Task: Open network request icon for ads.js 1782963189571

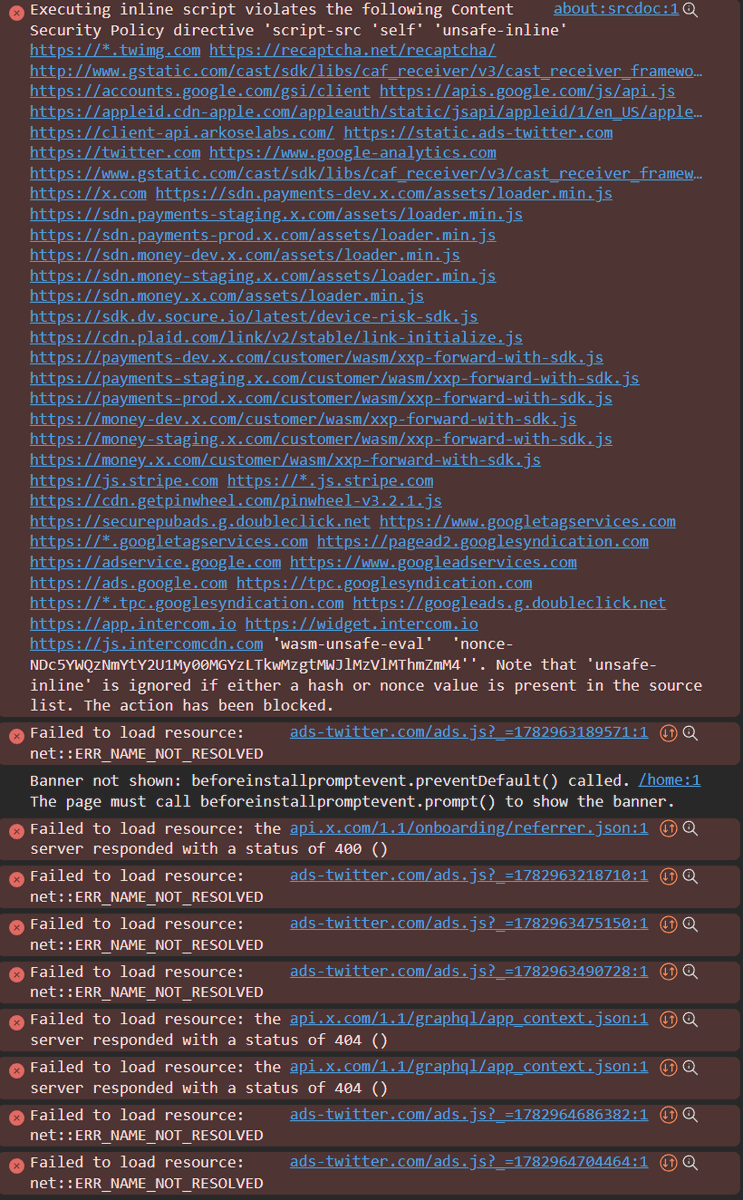Action: click(x=669, y=733)
